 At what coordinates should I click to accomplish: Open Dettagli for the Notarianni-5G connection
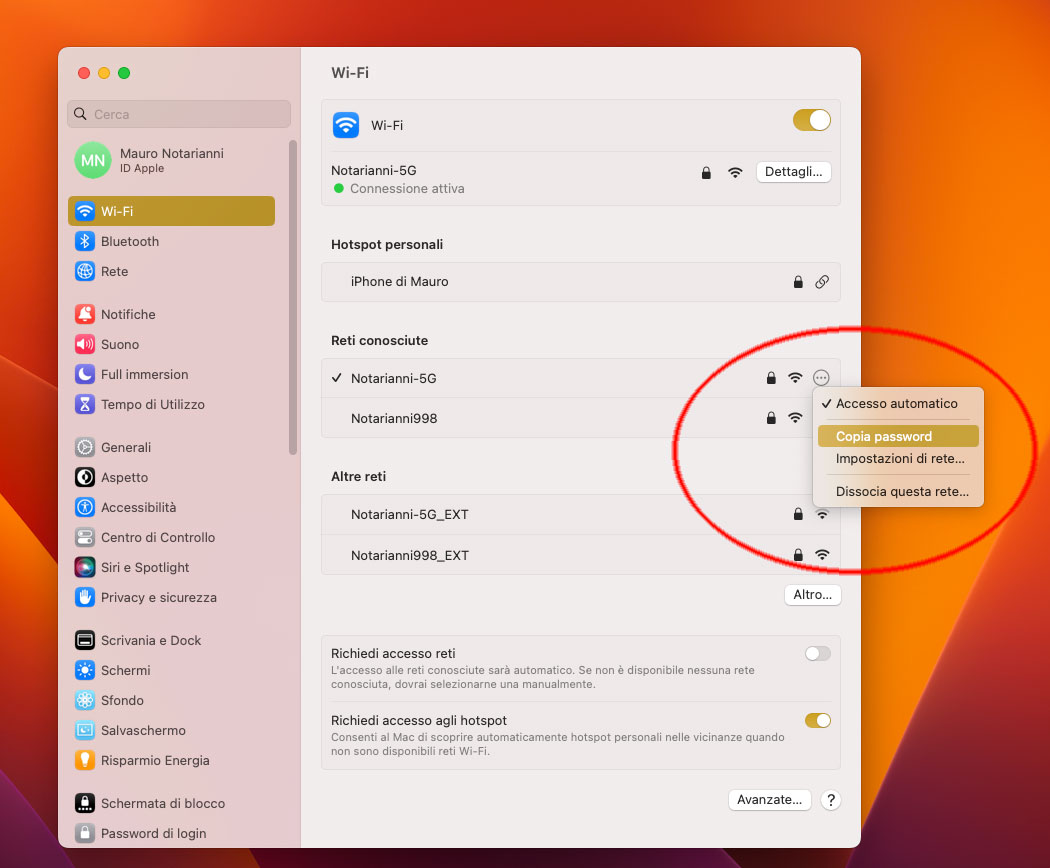tap(794, 171)
